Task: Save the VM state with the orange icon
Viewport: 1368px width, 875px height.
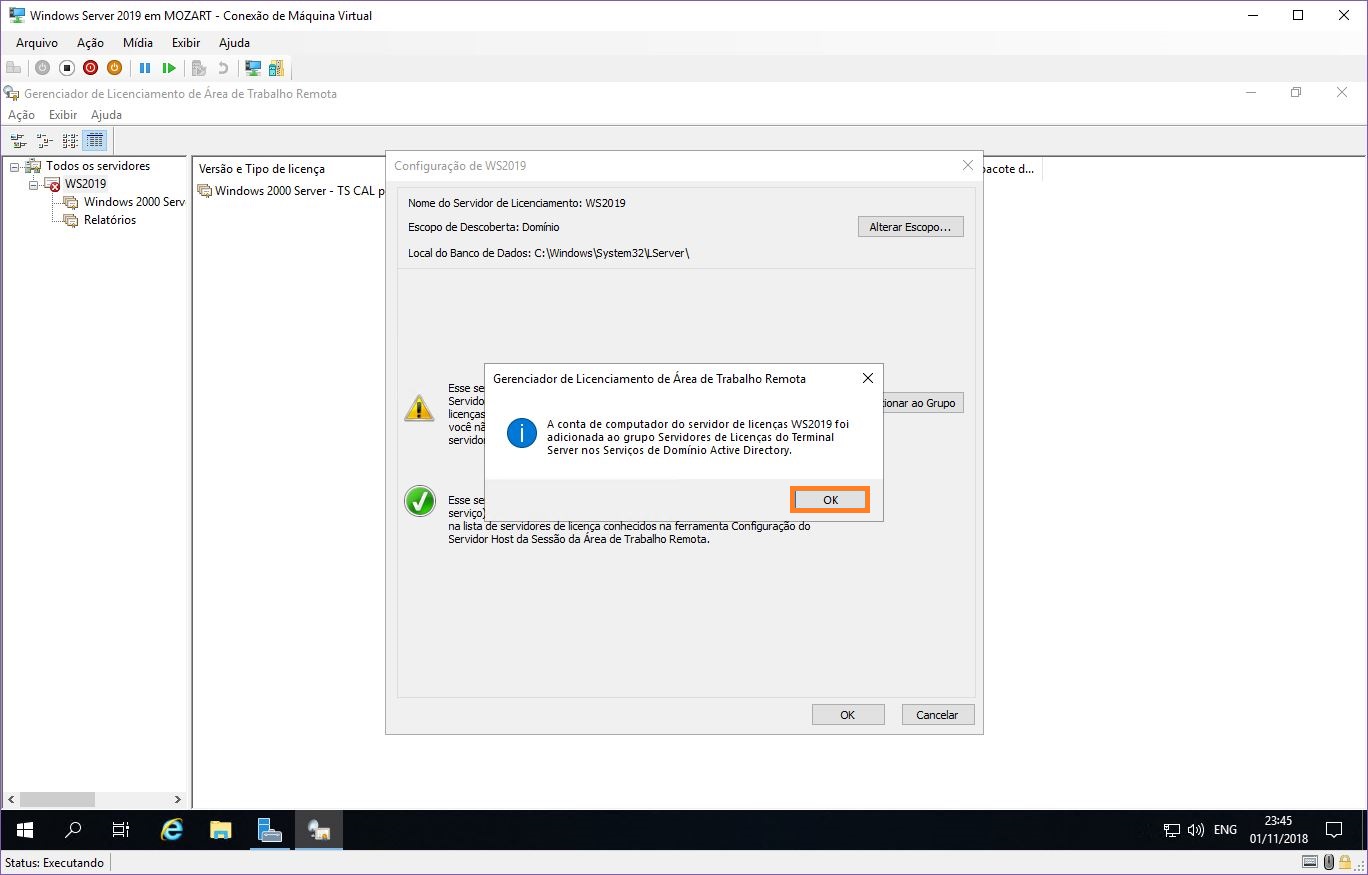Action: click(x=114, y=68)
